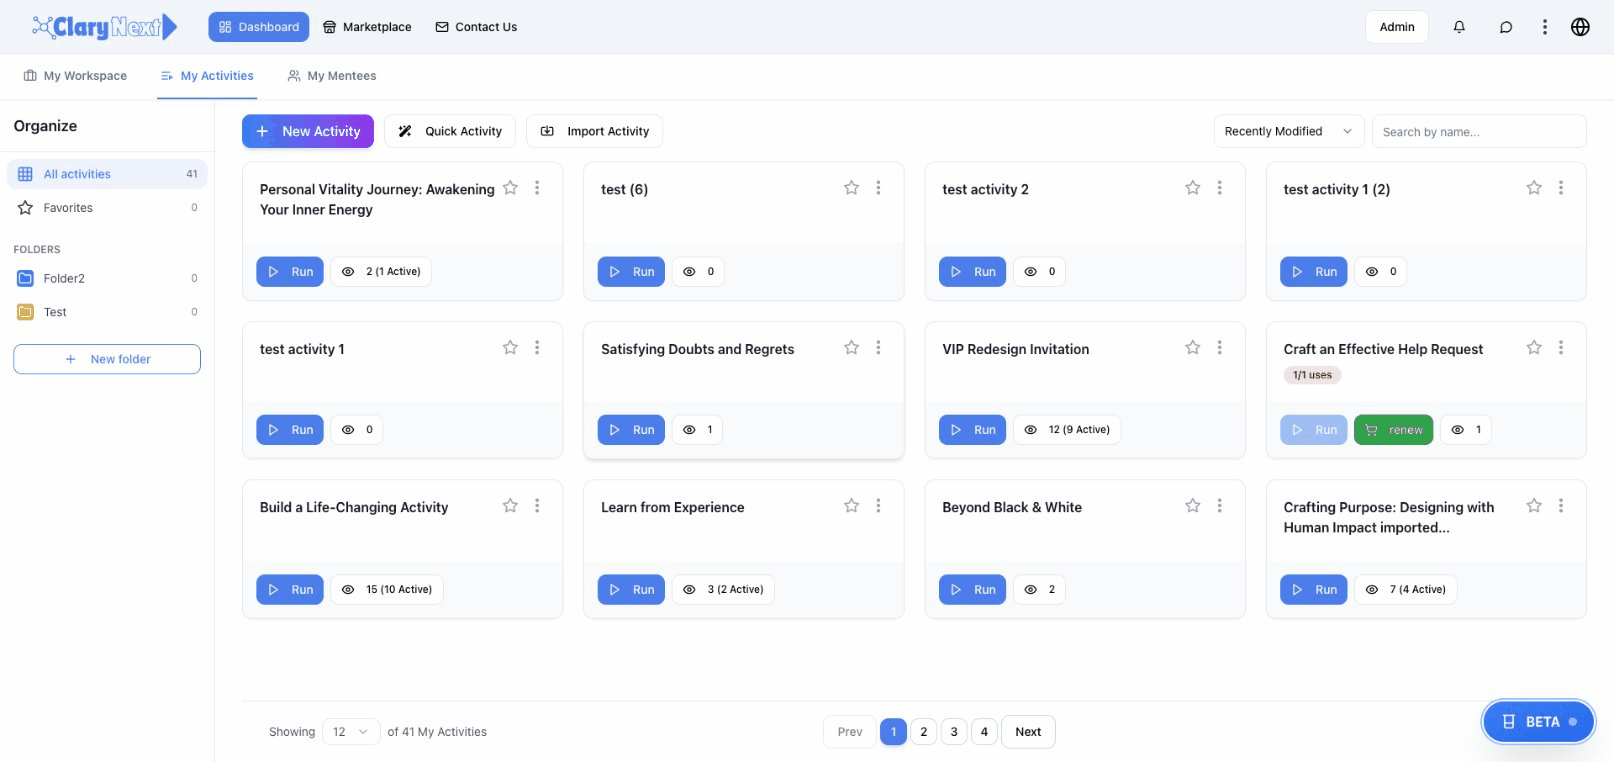This screenshot has height=762, width=1614.
Task: Favorite the Satisfying Doubts and Regrets activity
Action: click(x=851, y=348)
